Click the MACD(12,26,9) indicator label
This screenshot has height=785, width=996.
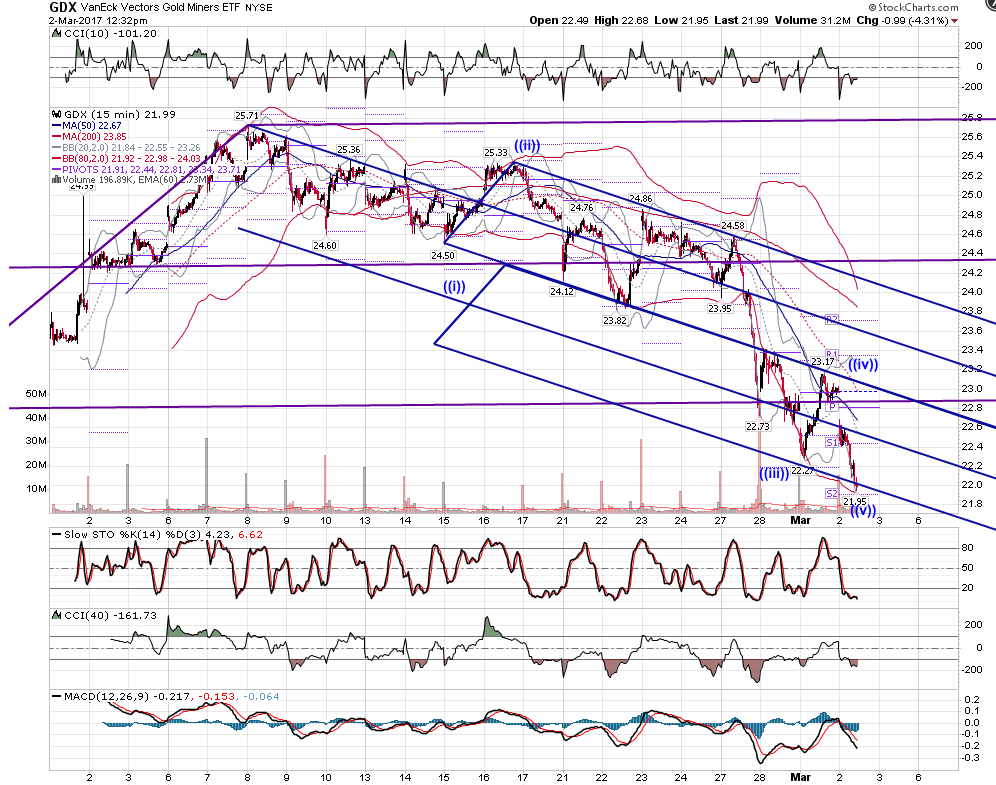pyautogui.click(x=107, y=697)
